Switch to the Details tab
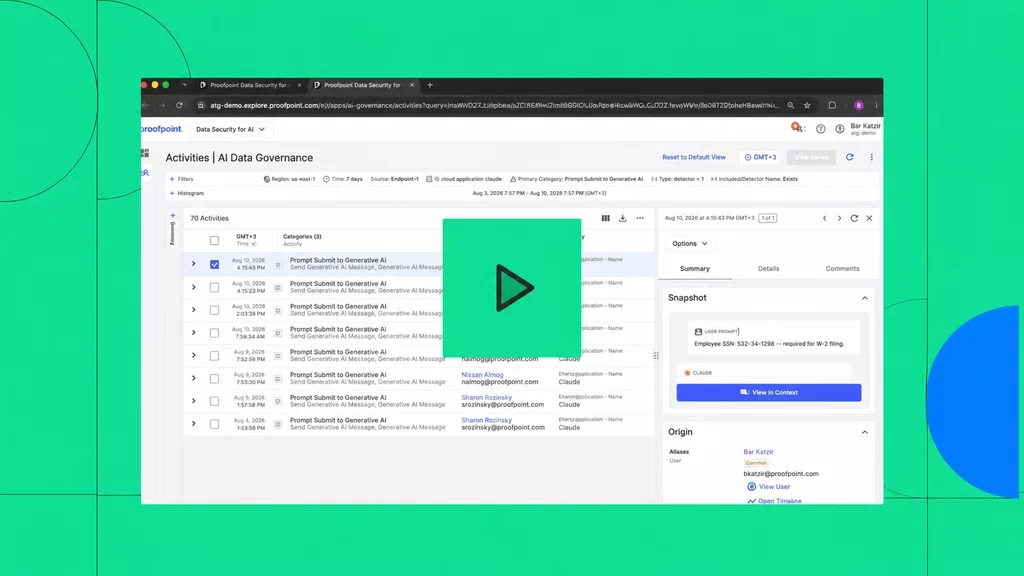 coord(769,268)
